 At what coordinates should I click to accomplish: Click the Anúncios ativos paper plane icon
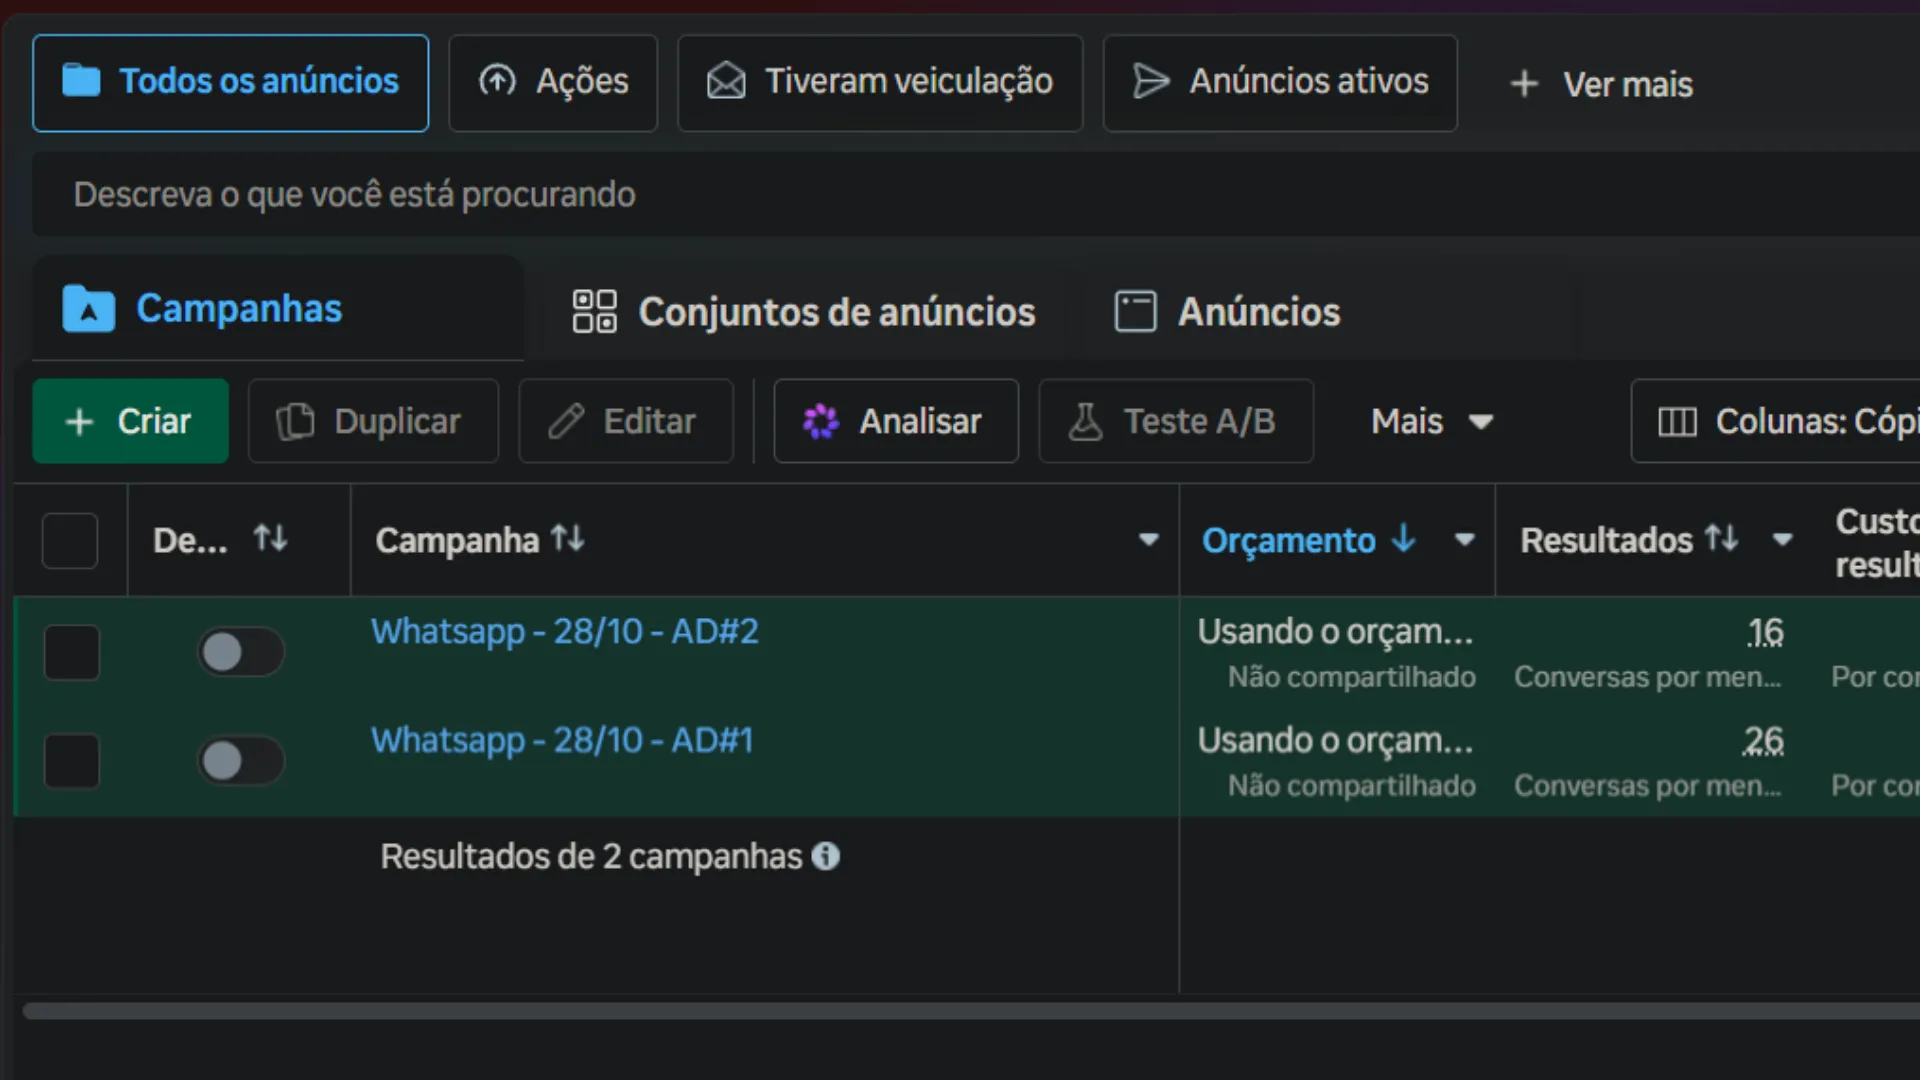pos(1151,81)
